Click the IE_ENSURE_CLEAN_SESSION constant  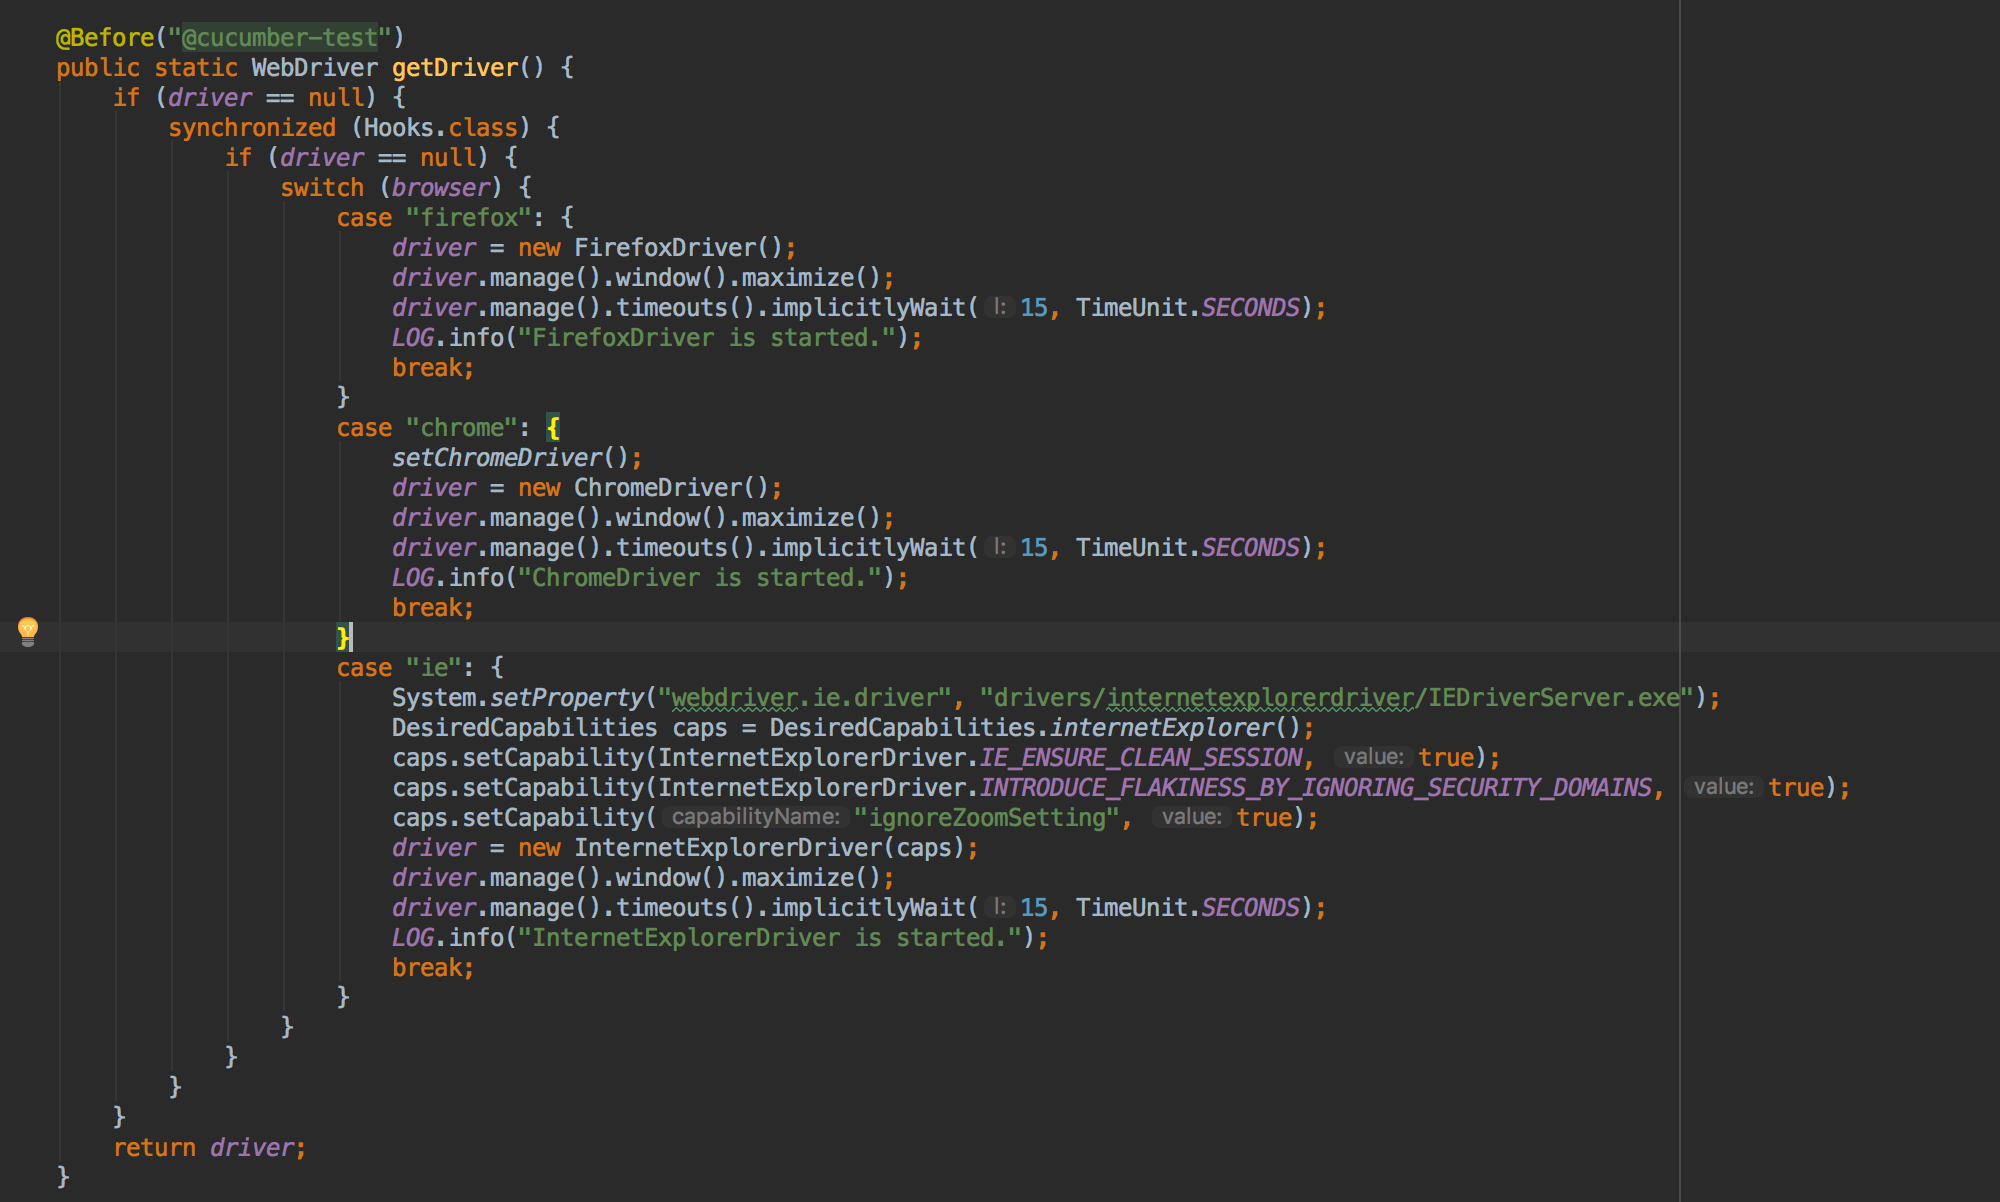[x=1140, y=758]
